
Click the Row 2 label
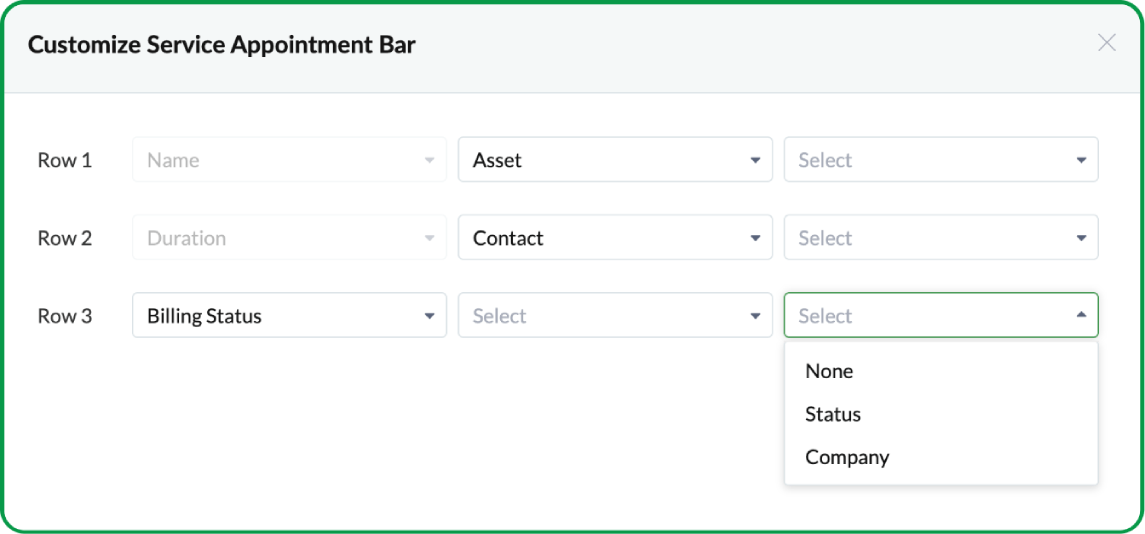click(x=65, y=238)
